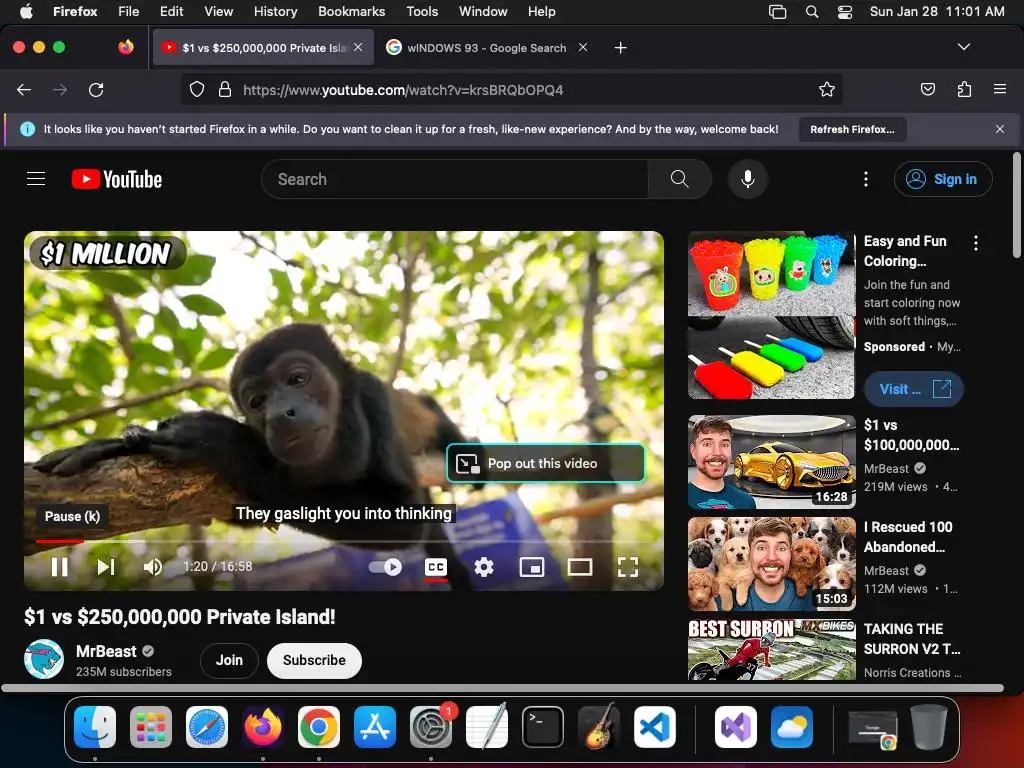Open the player settings gear
The height and width of the screenshot is (768, 1024).
[x=484, y=567]
